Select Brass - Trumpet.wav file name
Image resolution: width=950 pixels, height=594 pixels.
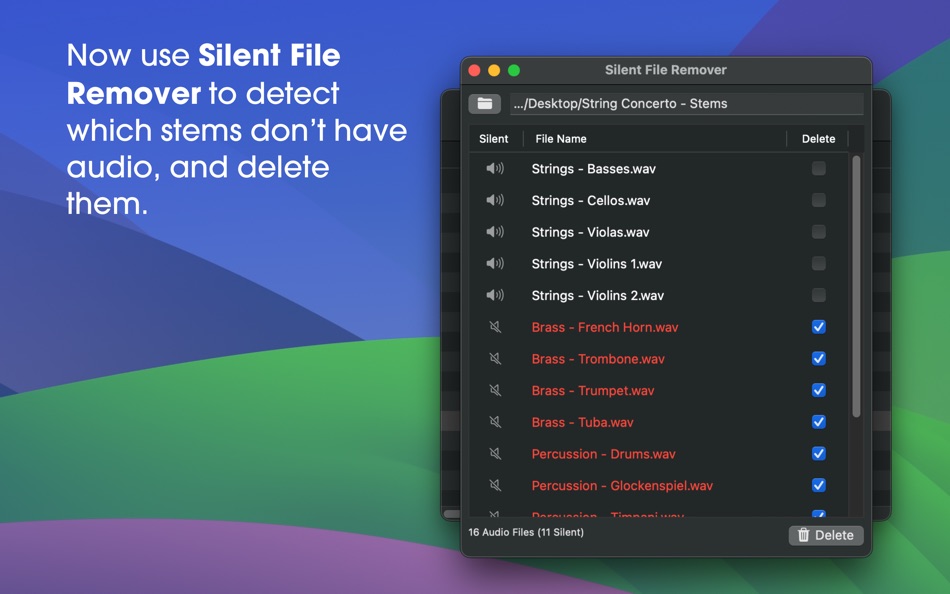(x=593, y=390)
